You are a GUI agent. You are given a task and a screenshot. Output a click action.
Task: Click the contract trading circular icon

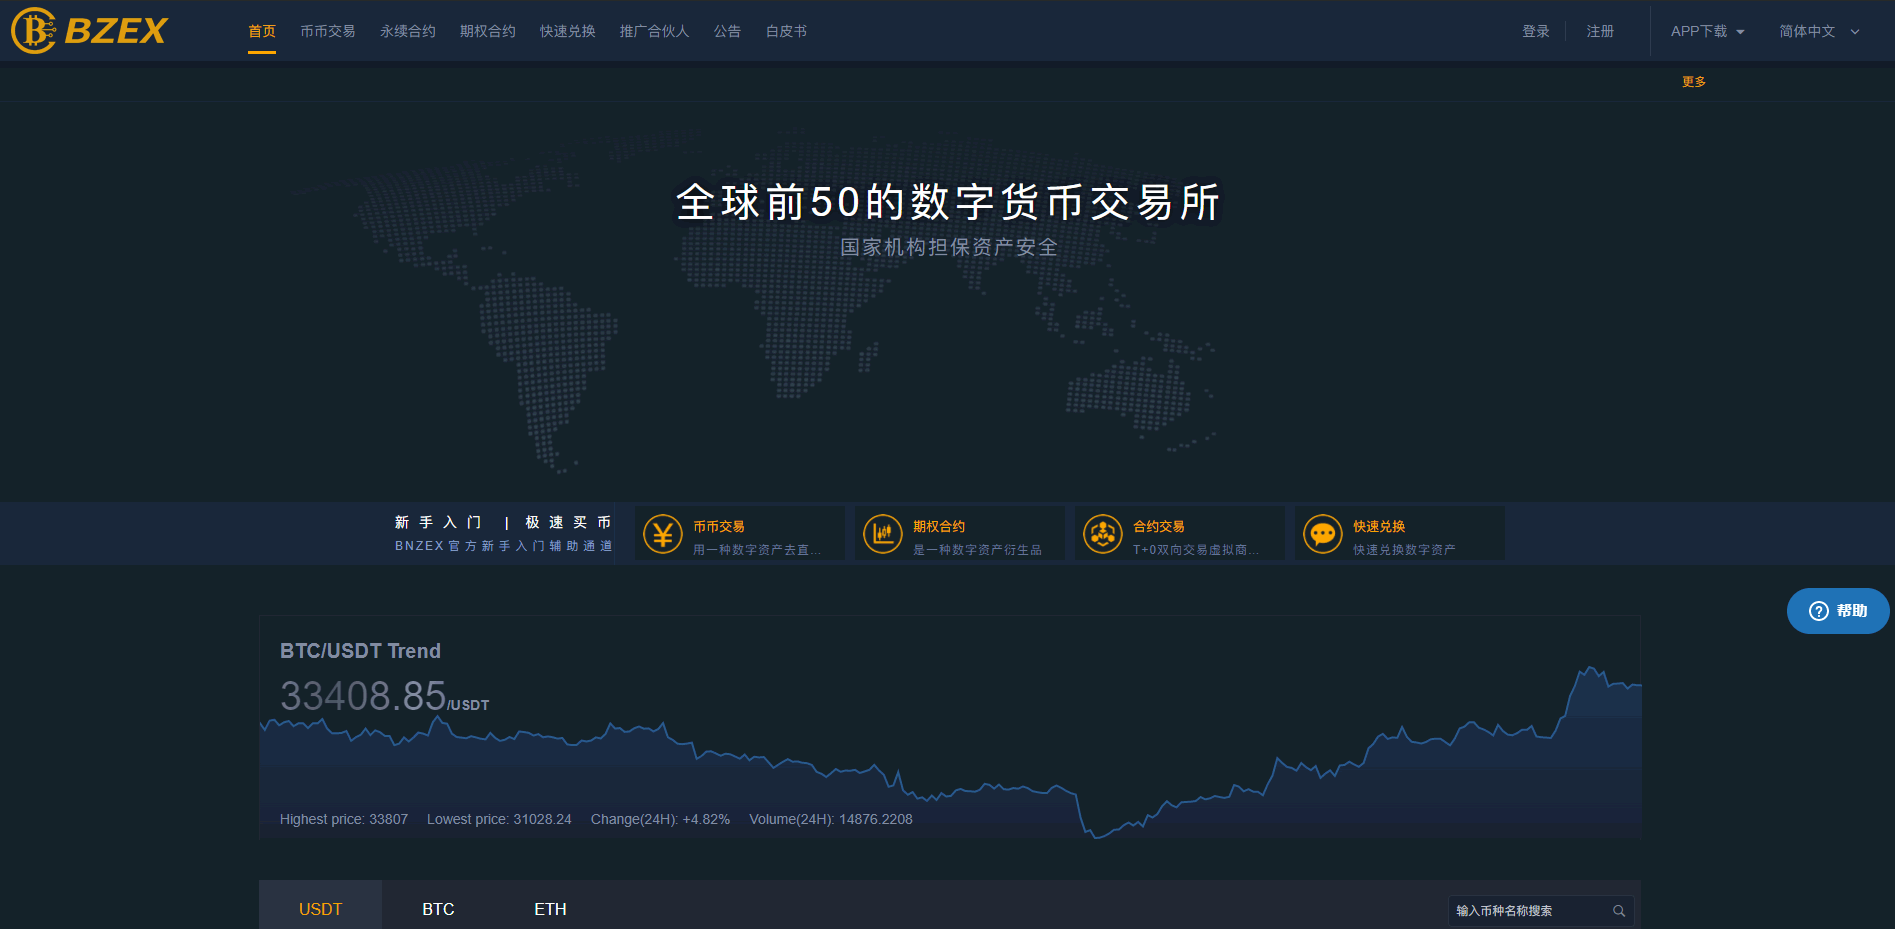tap(1102, 535)
